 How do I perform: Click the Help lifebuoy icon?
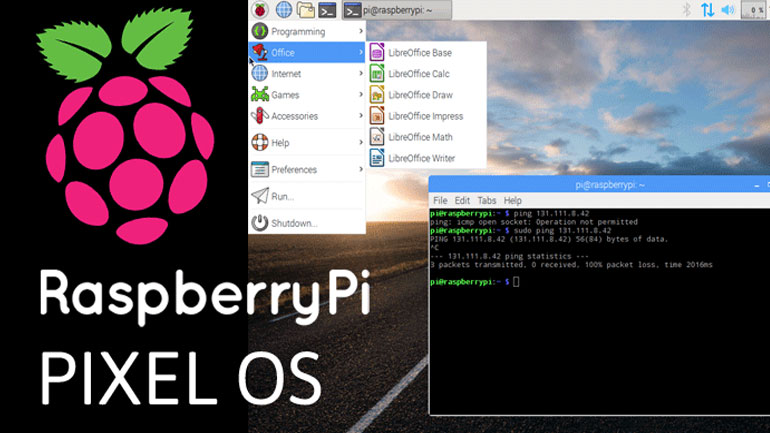pyautogui.click(x=260, y=142)
